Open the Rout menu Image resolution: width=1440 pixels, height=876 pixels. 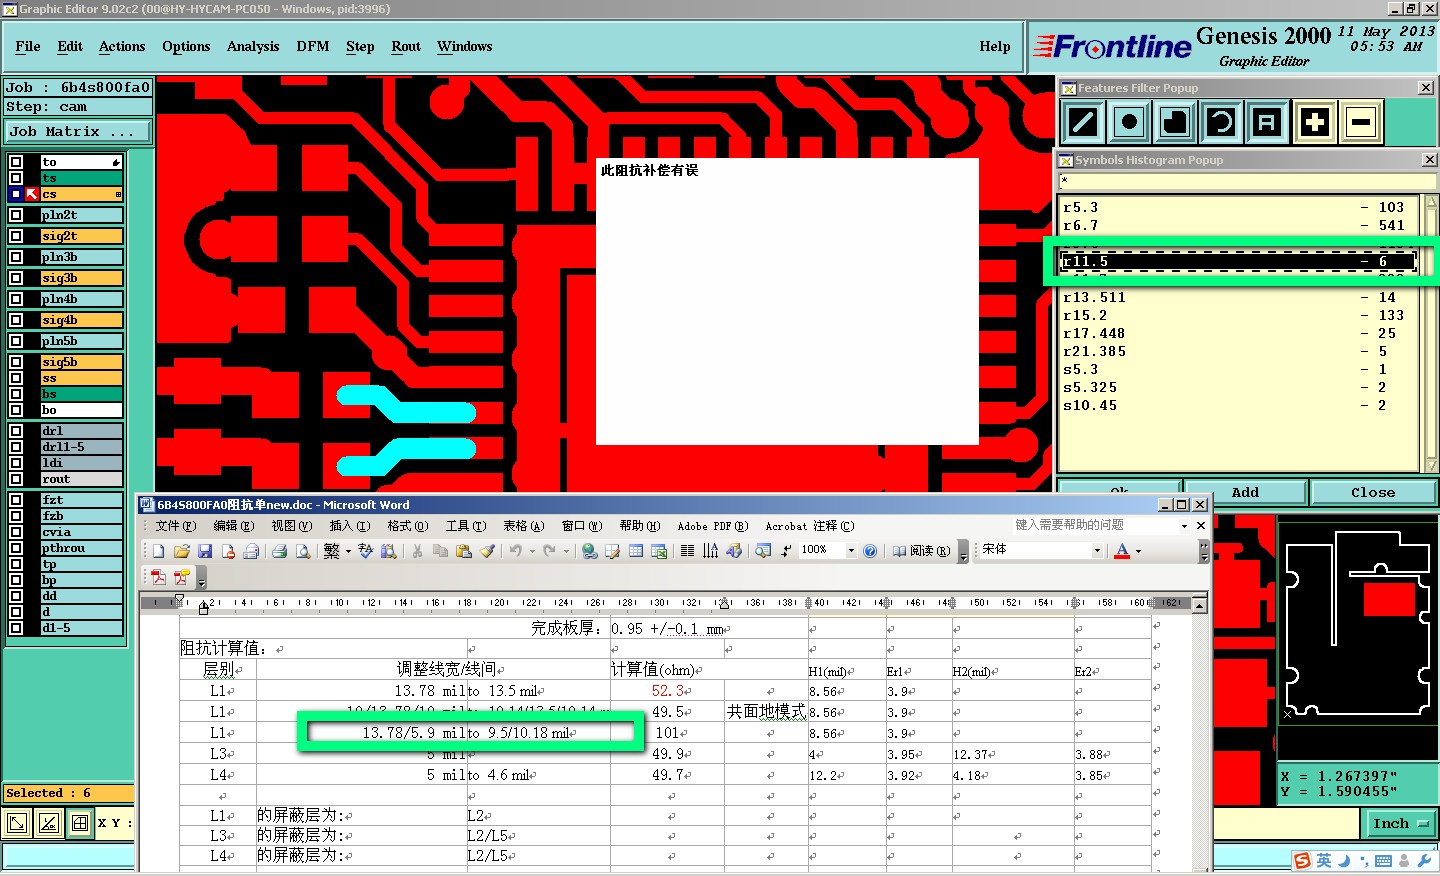pos(406,46)
